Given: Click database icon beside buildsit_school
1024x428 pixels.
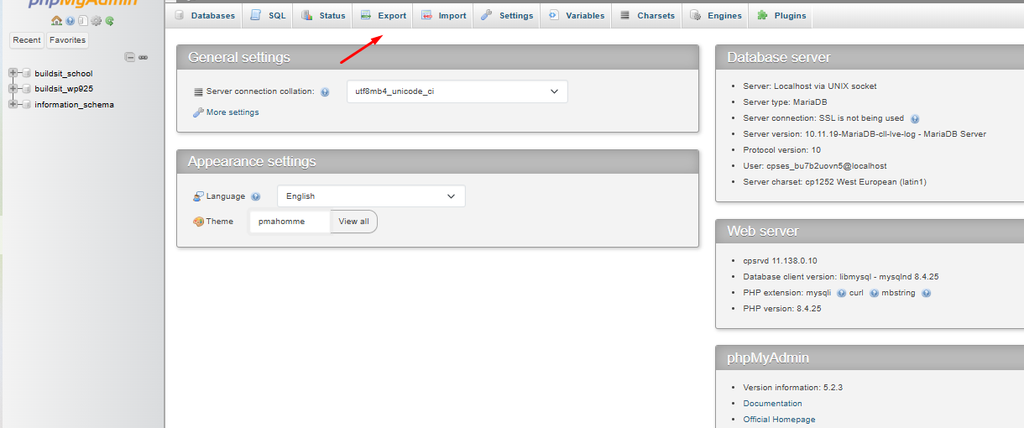Looking at the screenshot, I should [26, 73].
